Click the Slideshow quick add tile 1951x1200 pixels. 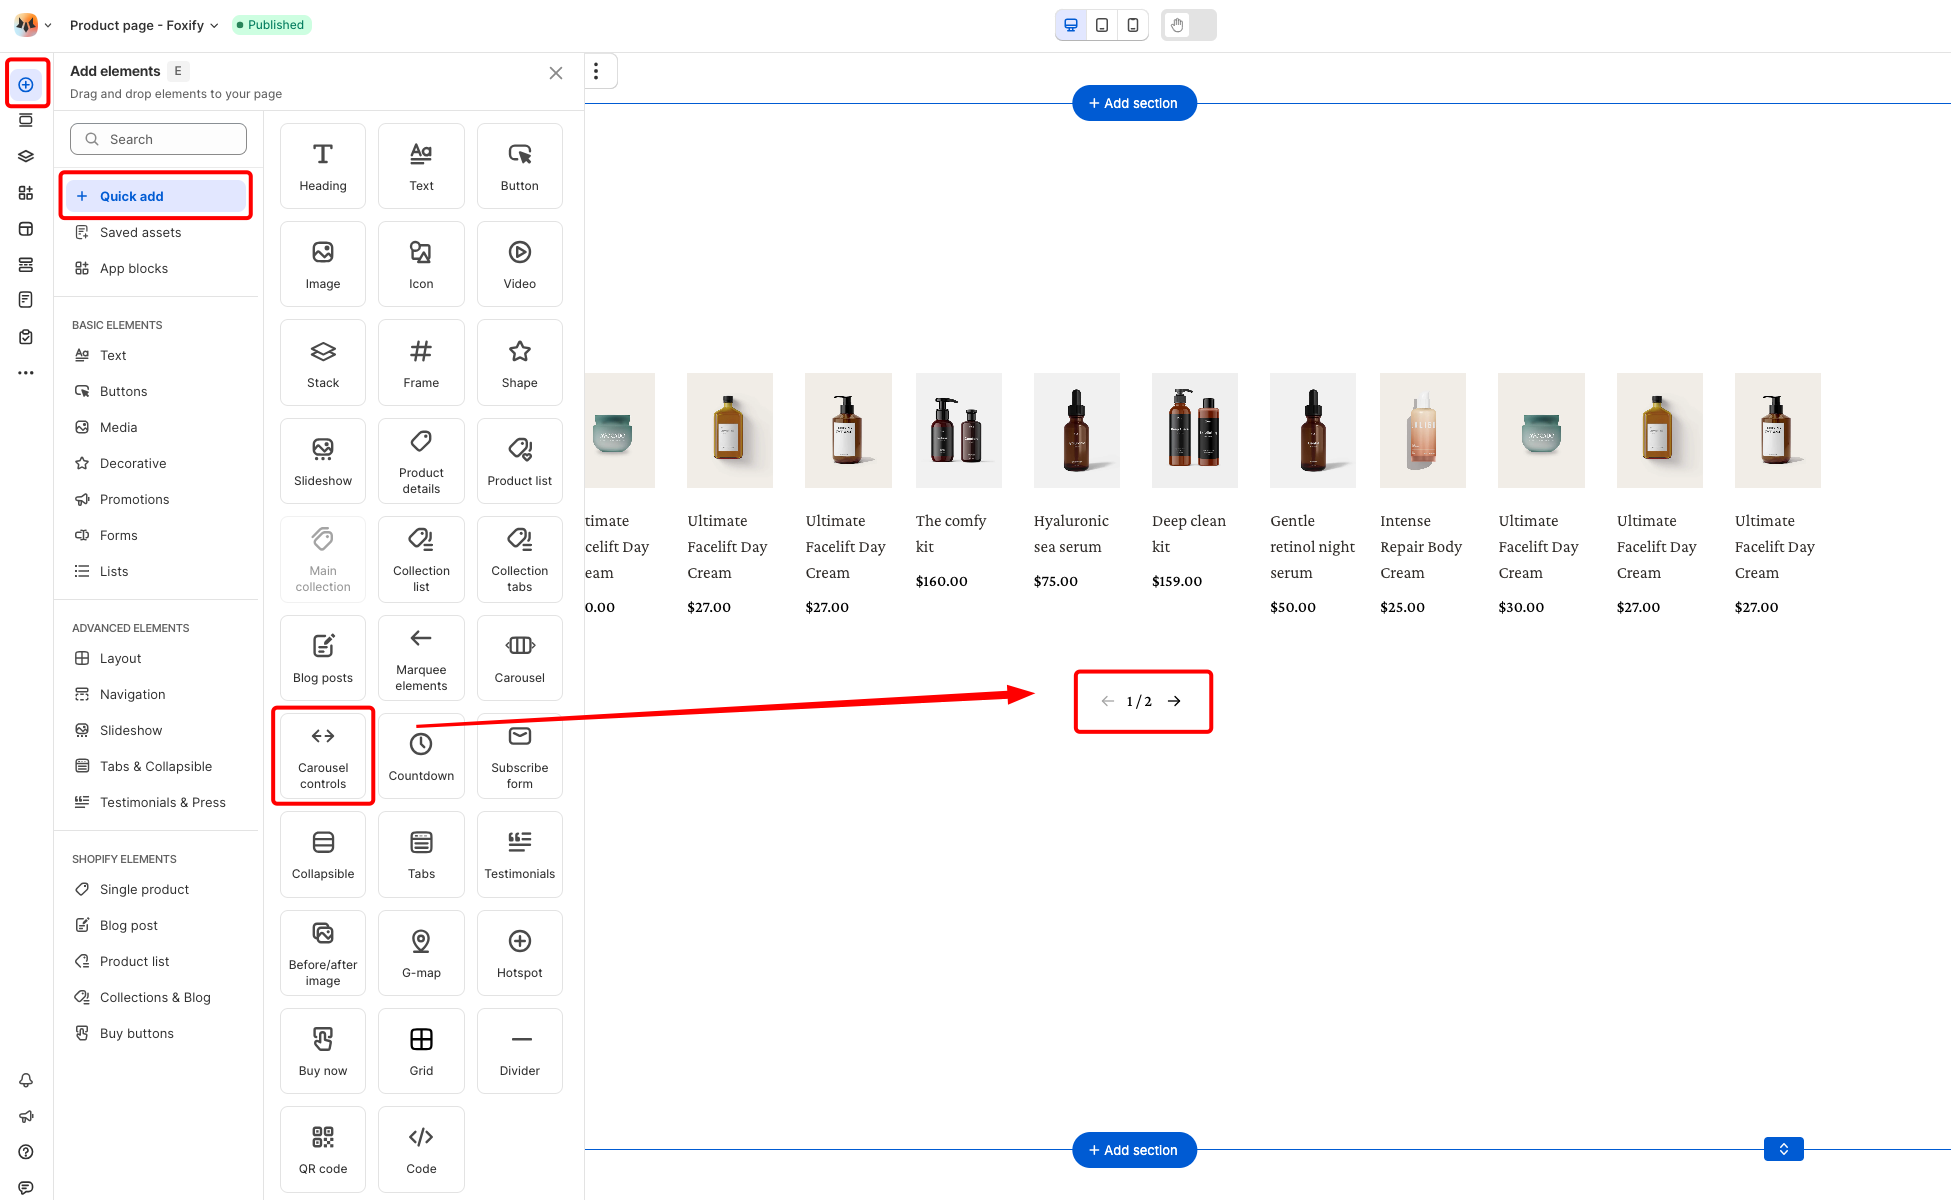[323, 461]
